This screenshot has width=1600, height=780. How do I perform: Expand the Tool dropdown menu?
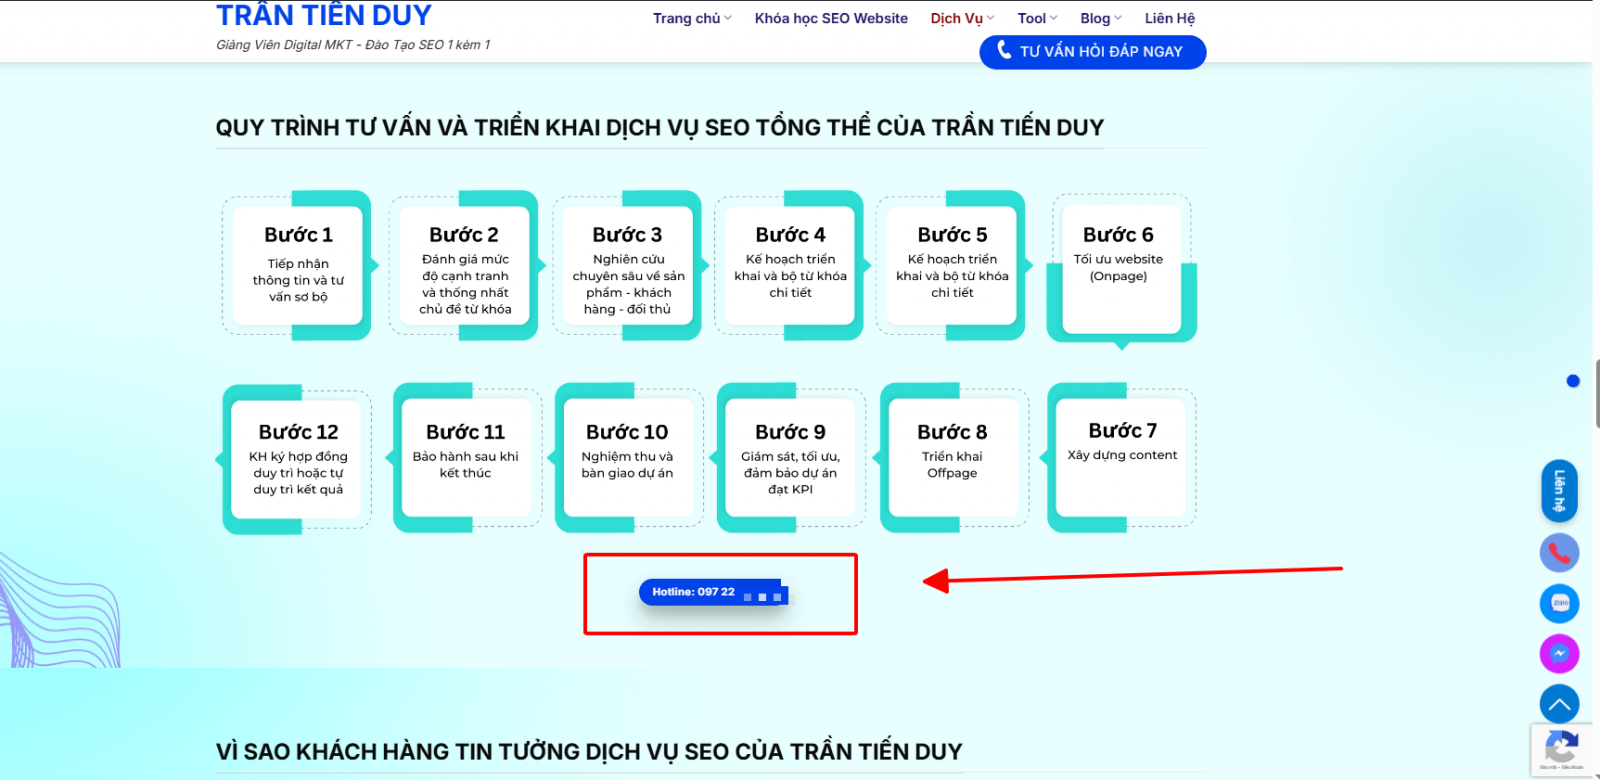pos(1037,18)
